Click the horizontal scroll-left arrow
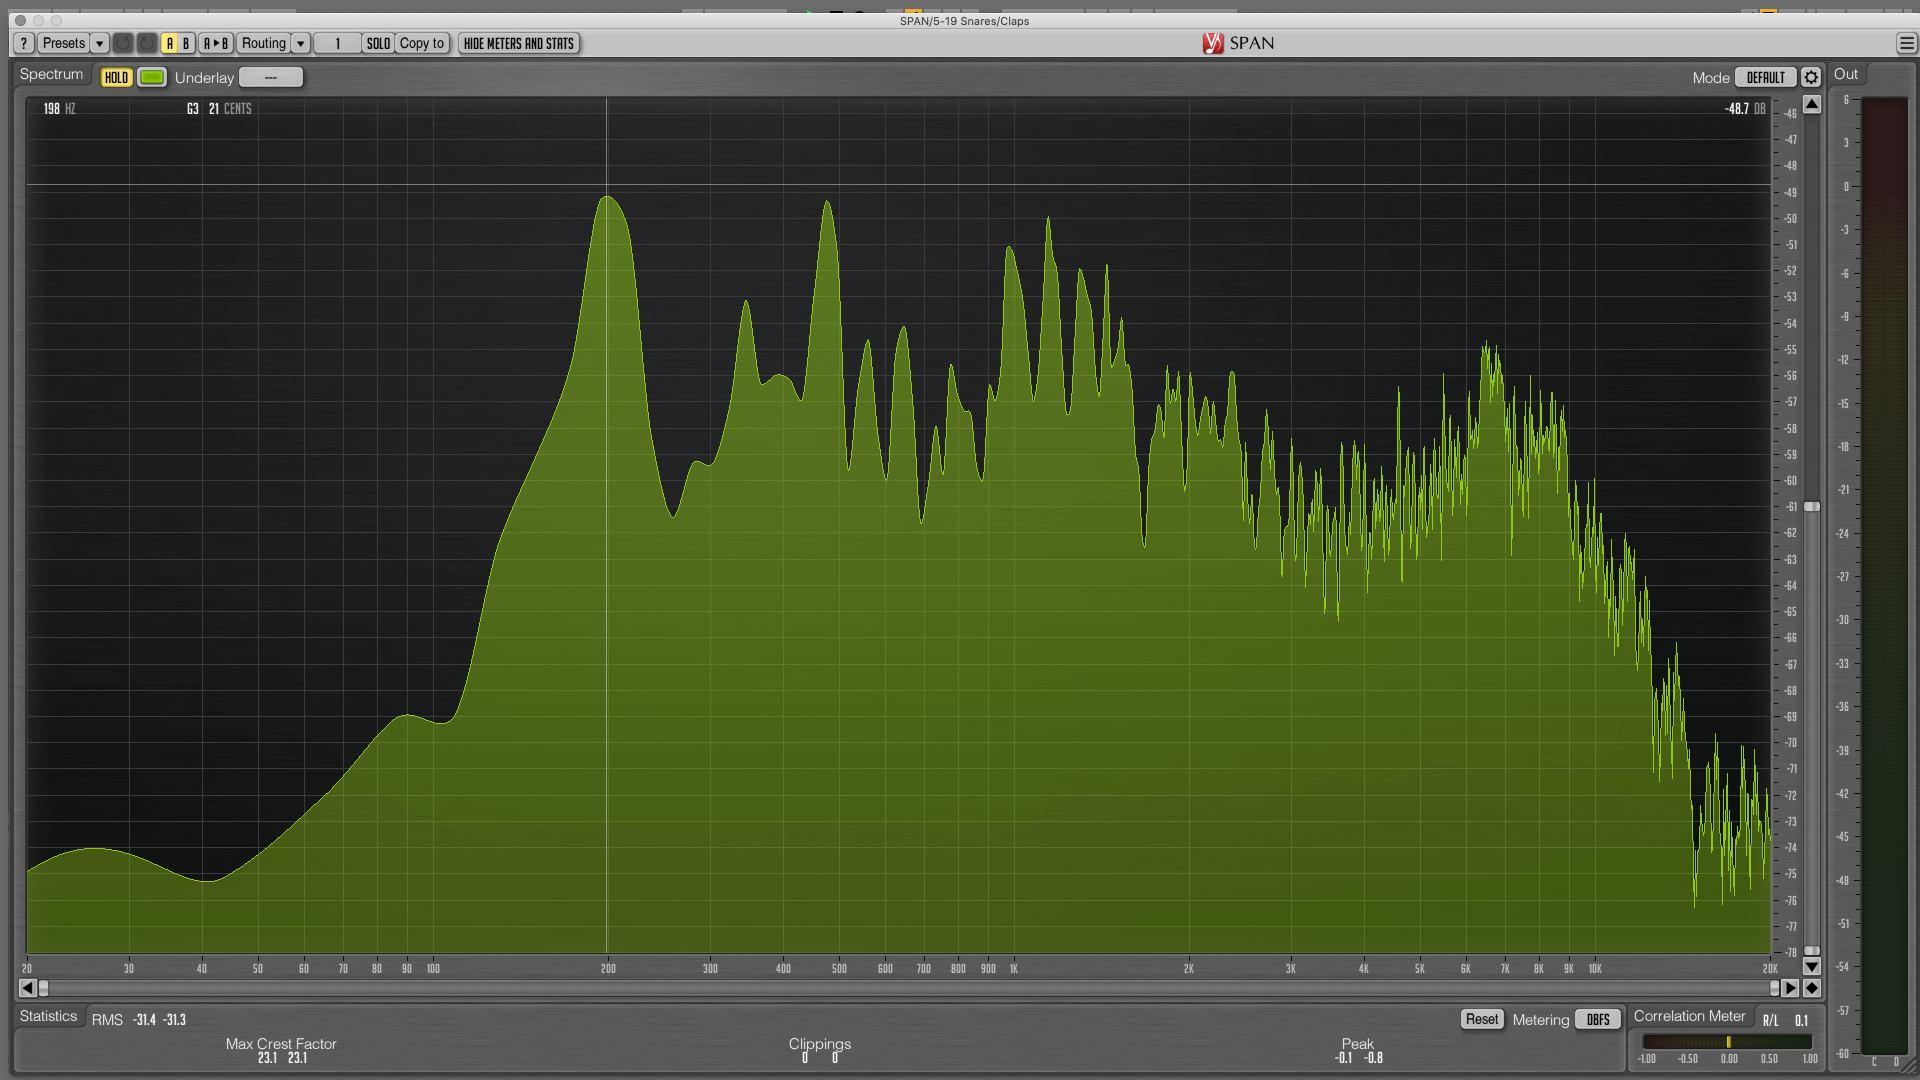 pos(27,988)
